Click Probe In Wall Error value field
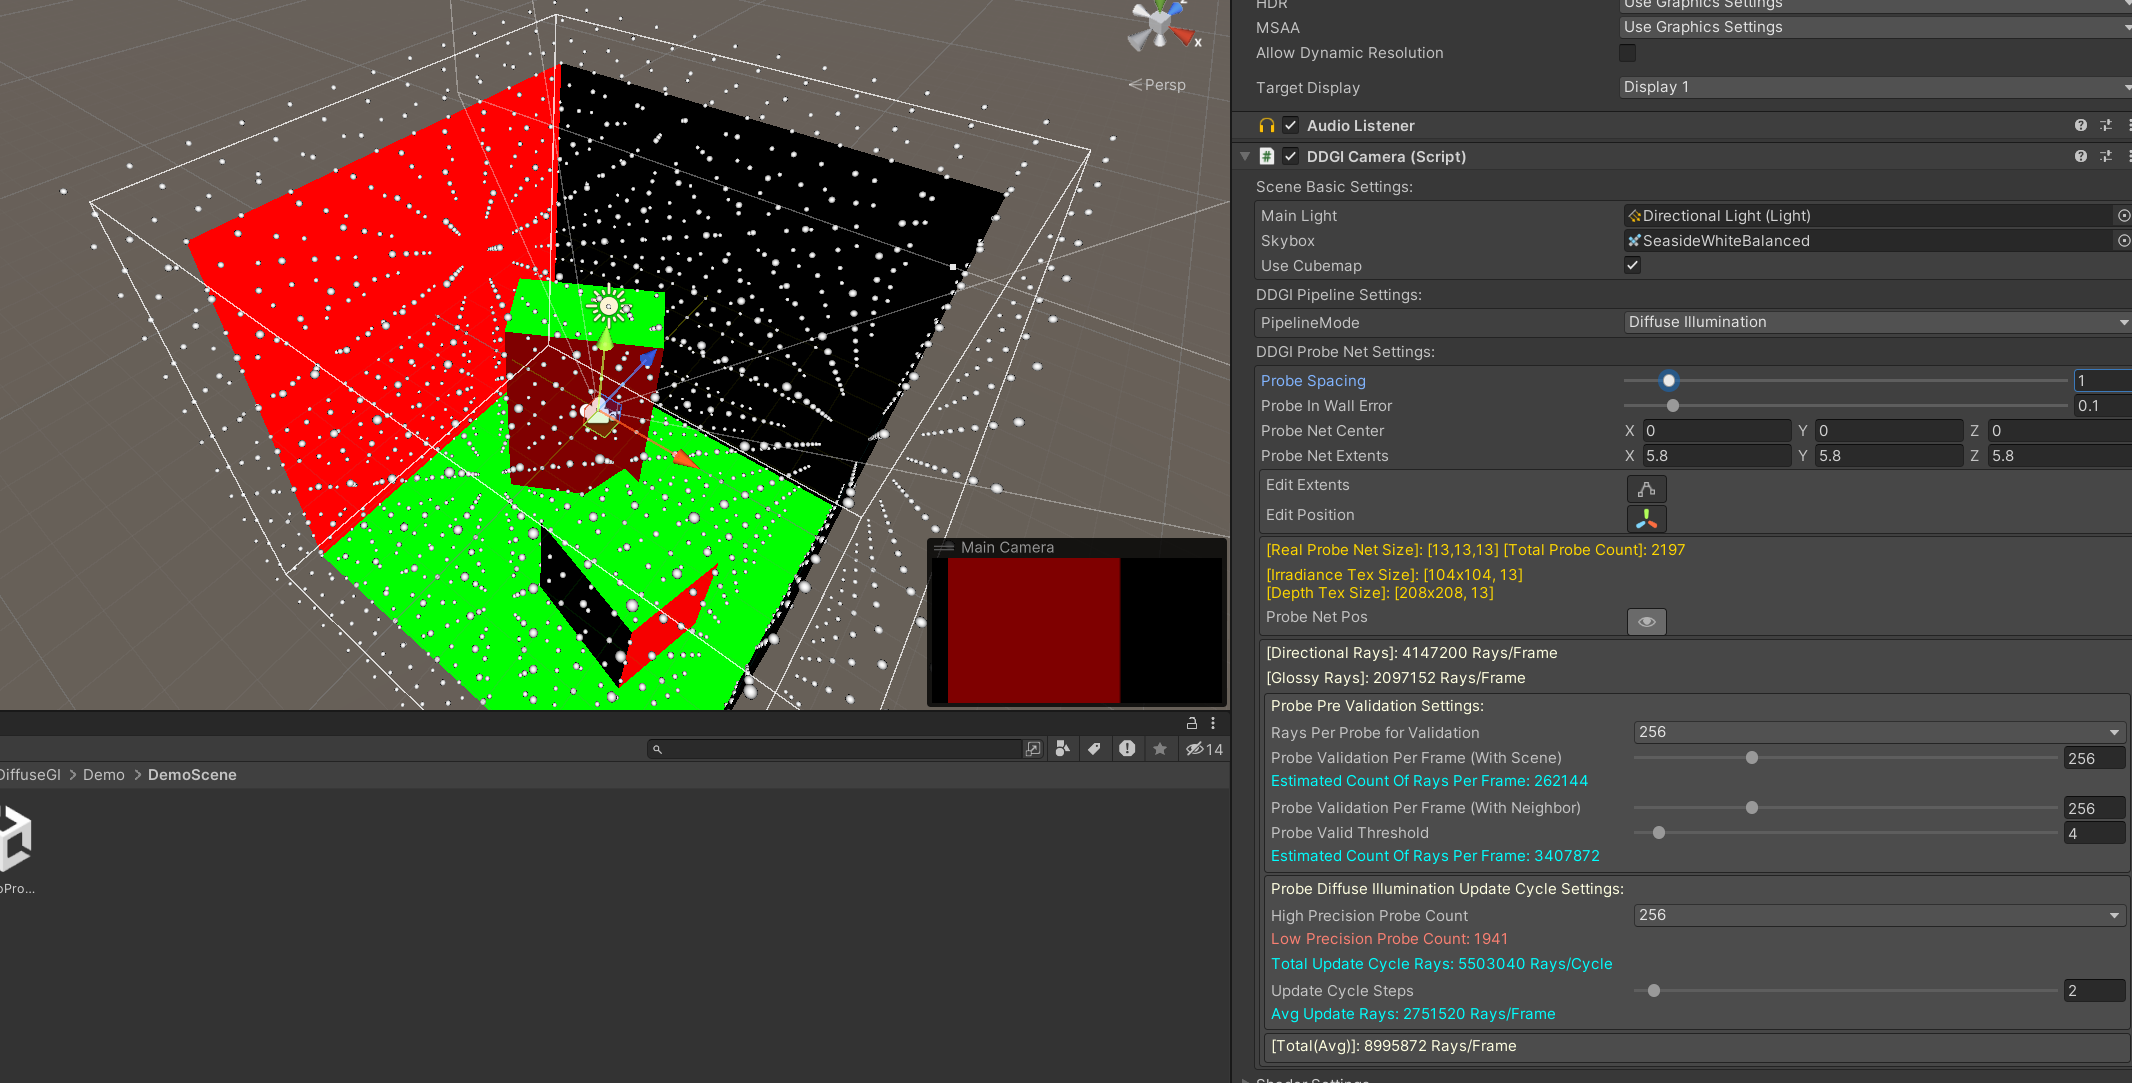 tap(2102, 405)
